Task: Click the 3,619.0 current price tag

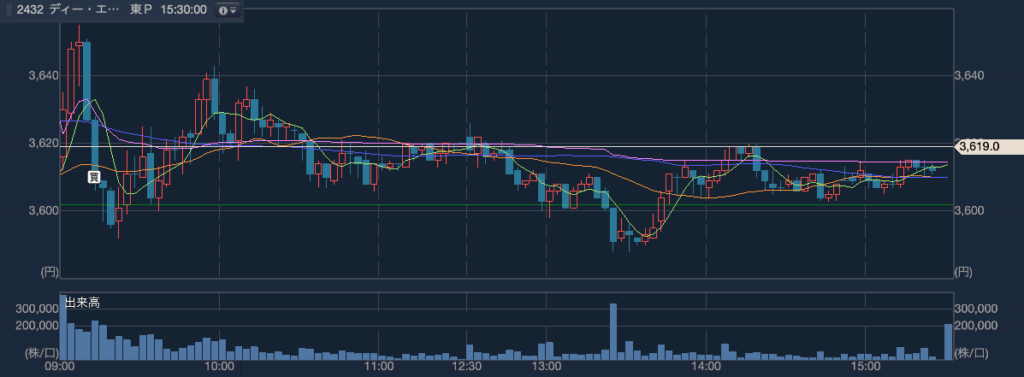Action: [x=990, y=148]
